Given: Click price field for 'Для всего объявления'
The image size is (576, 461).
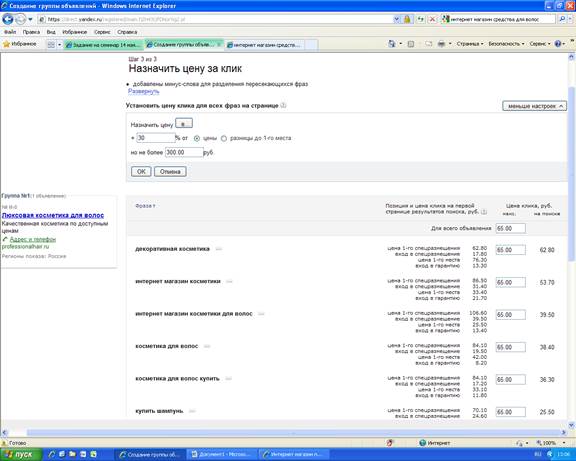Looking at the screenshot, I should [511, 228].
